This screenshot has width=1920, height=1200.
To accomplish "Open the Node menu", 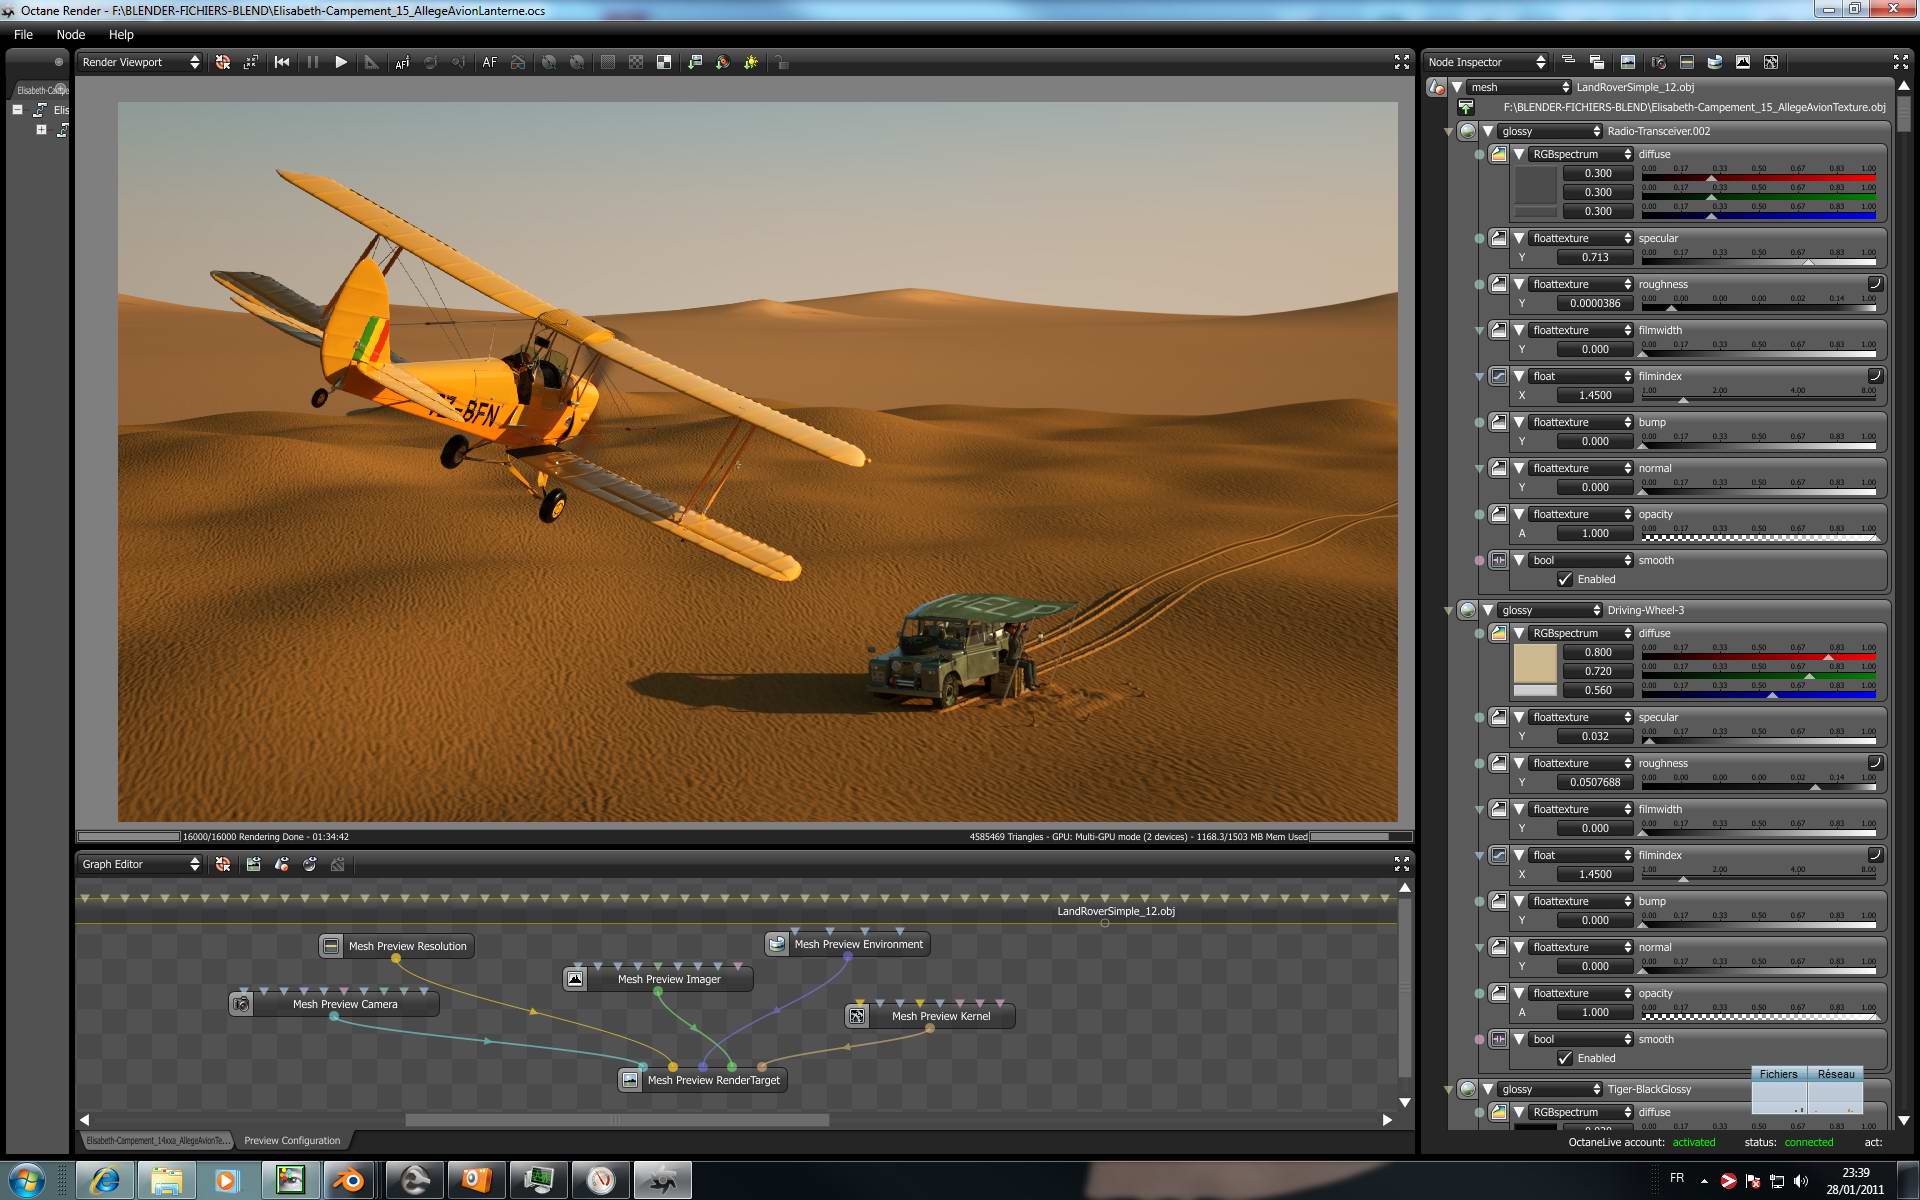I will pos(70,34).
